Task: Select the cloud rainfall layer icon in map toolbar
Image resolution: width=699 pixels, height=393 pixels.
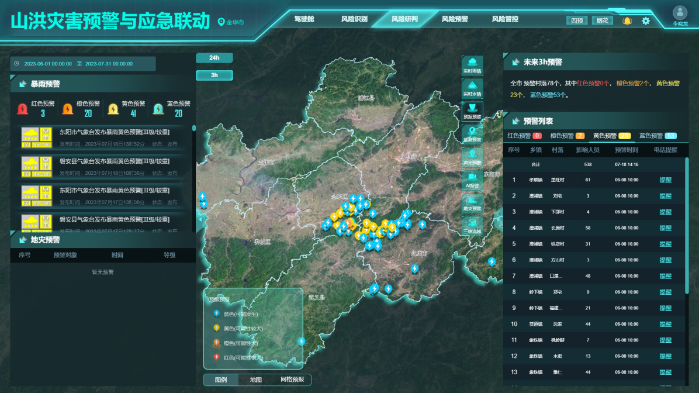Action: coord(472,65)
